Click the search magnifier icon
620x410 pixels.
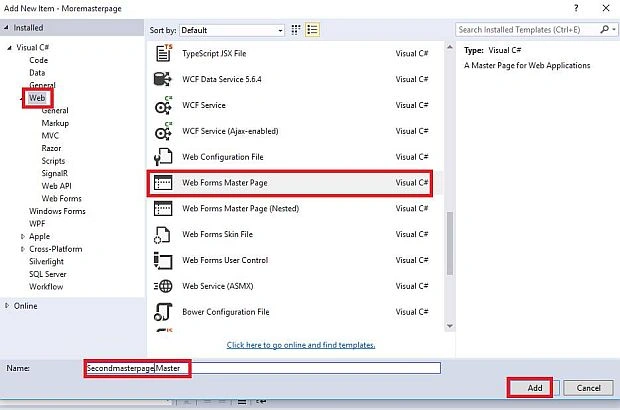pyautogui.click(x=604, y=30)
